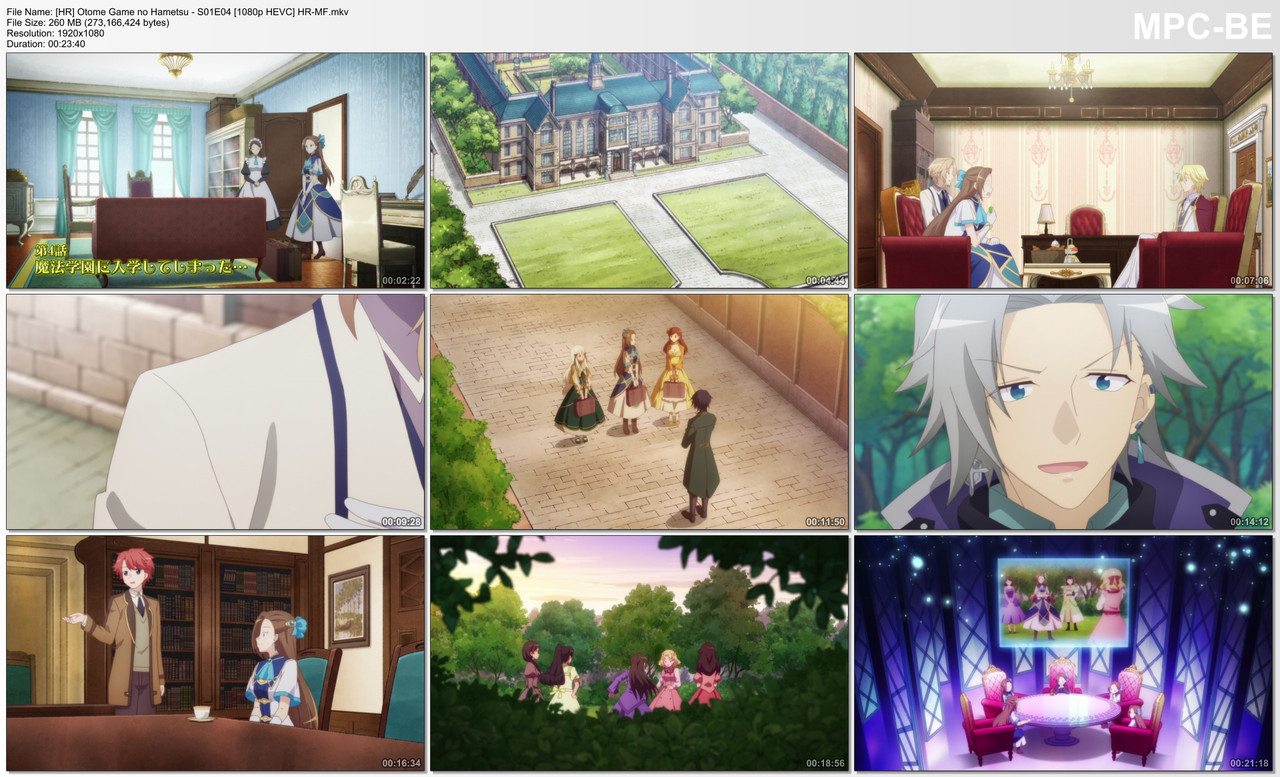Click the 00:11:50 timestamp label
This screenshot has height=777, width=1280.
pos(825,522)
